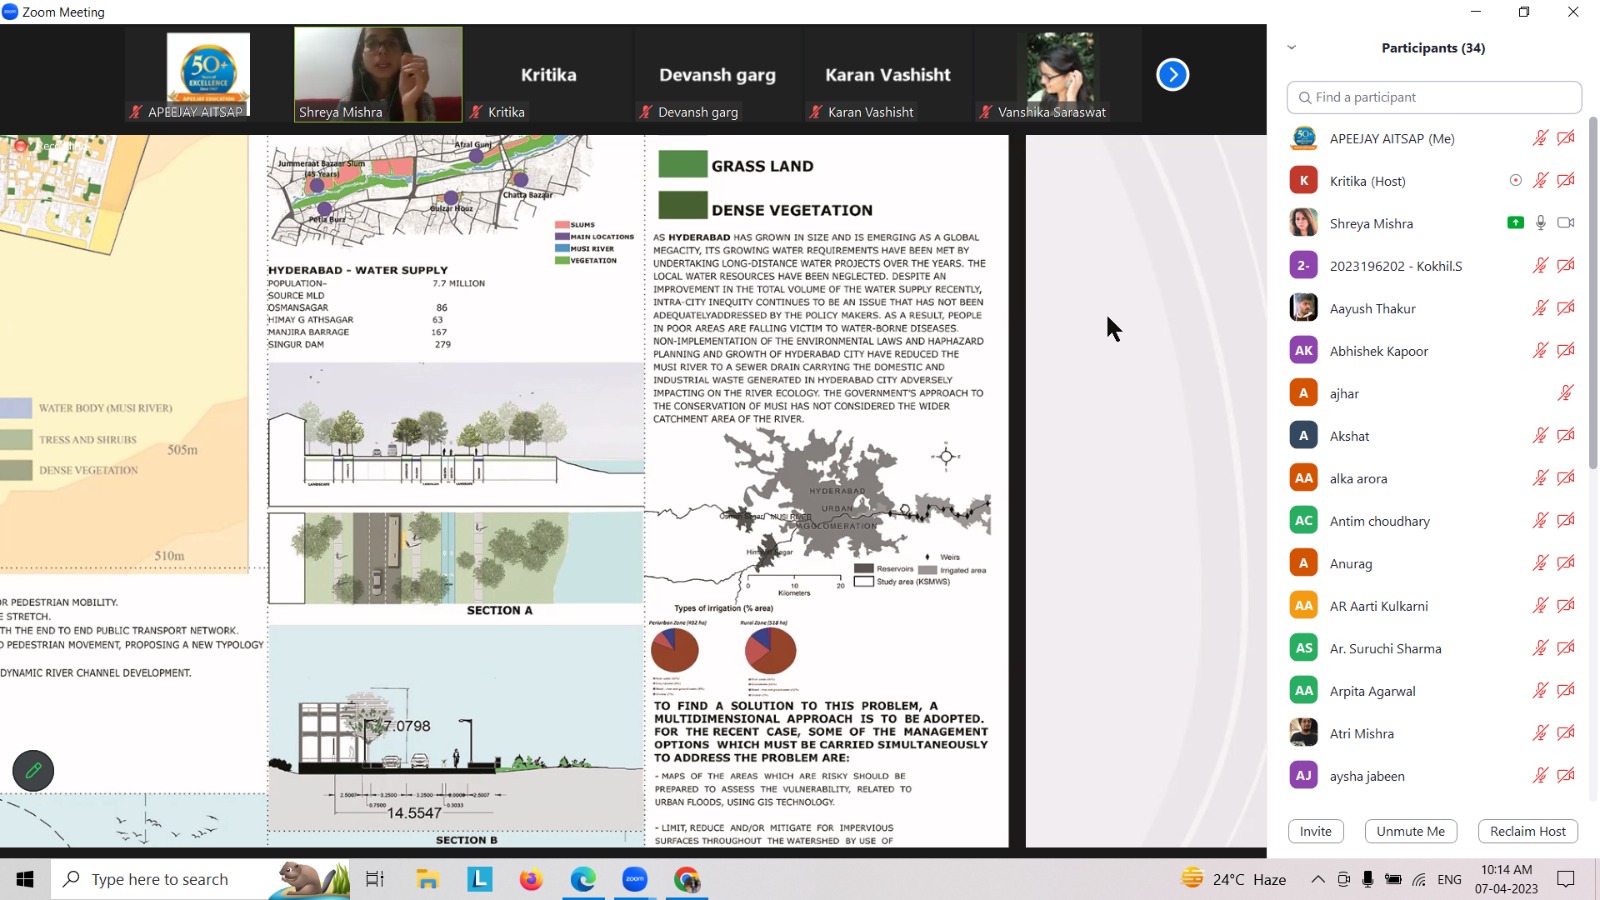Click Aayush Thakur's video-off icon
This screenshot has height=900, width=1600.
pyautogui.click(x=1566, y=308)
